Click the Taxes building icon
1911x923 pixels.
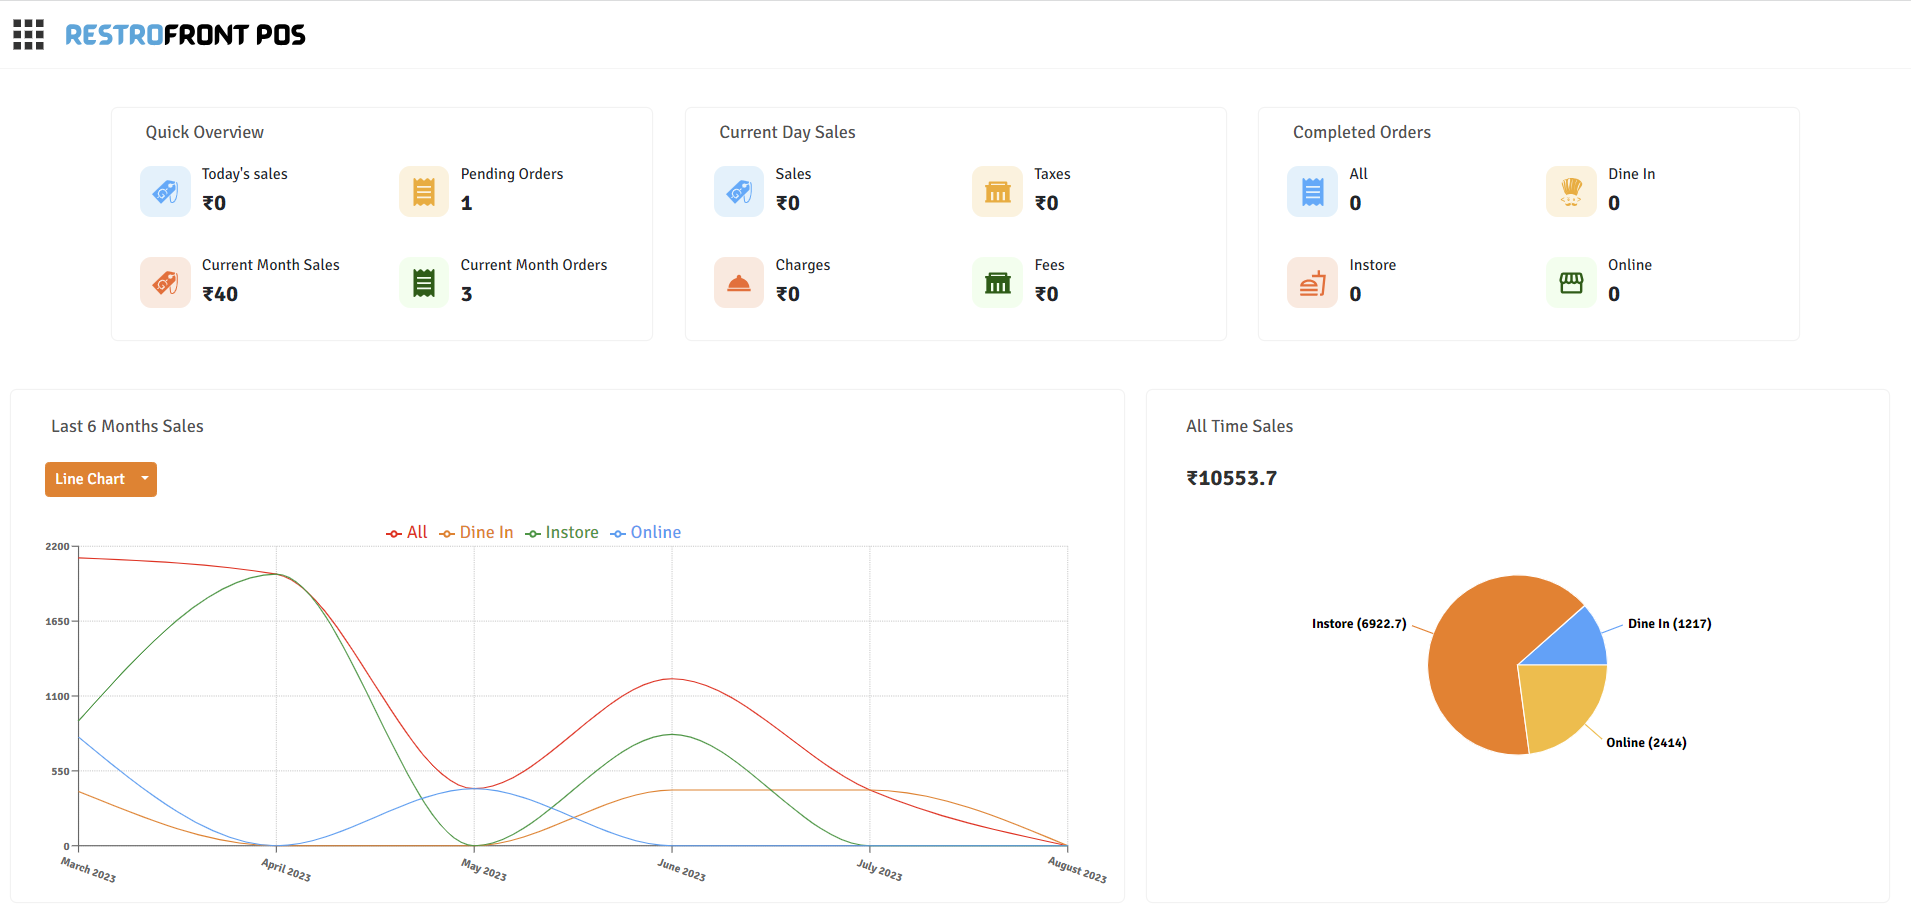click(997, 192)
